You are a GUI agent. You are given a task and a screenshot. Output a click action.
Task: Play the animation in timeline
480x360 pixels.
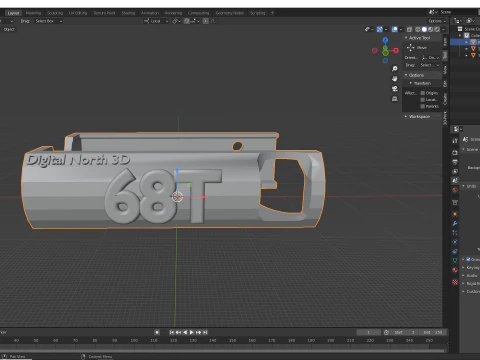[x=191, y=332]
